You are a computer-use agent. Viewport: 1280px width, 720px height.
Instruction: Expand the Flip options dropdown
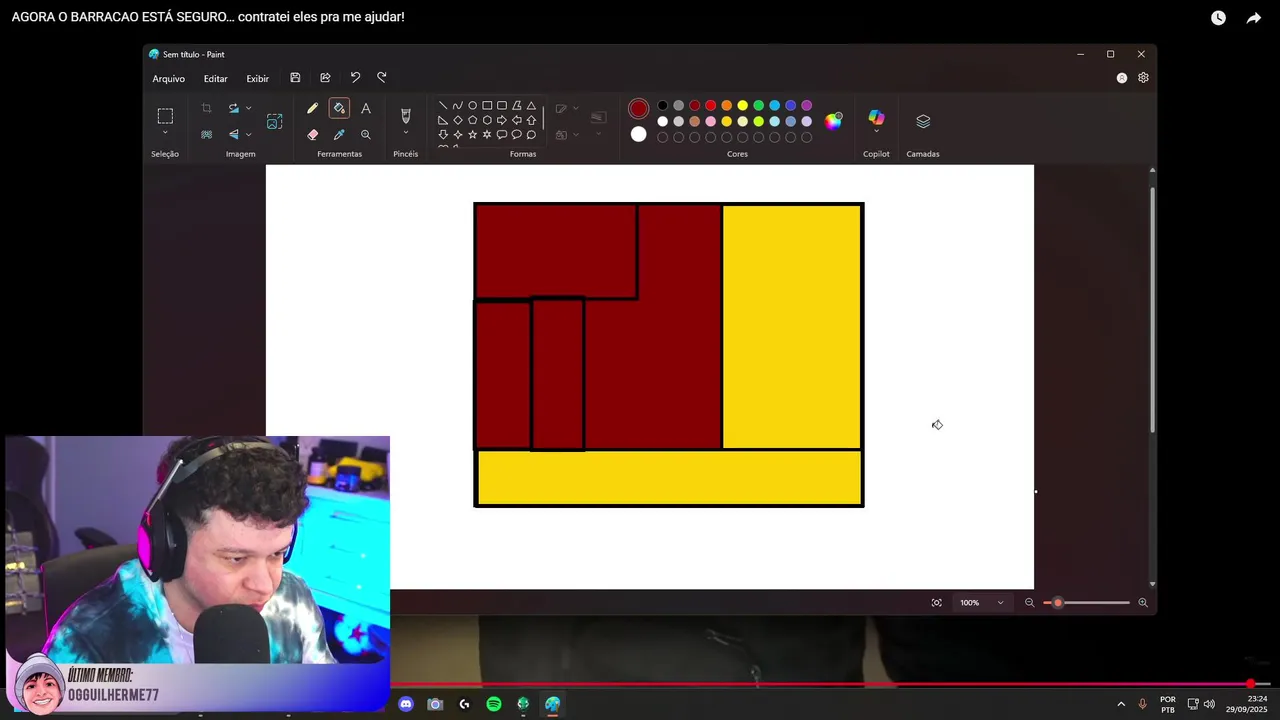(x=248, y=134)
